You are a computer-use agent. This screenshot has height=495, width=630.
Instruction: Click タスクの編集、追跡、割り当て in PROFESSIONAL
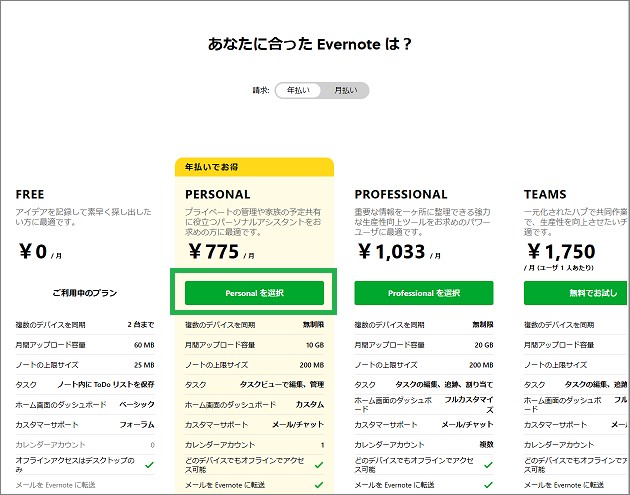(444, 385)
